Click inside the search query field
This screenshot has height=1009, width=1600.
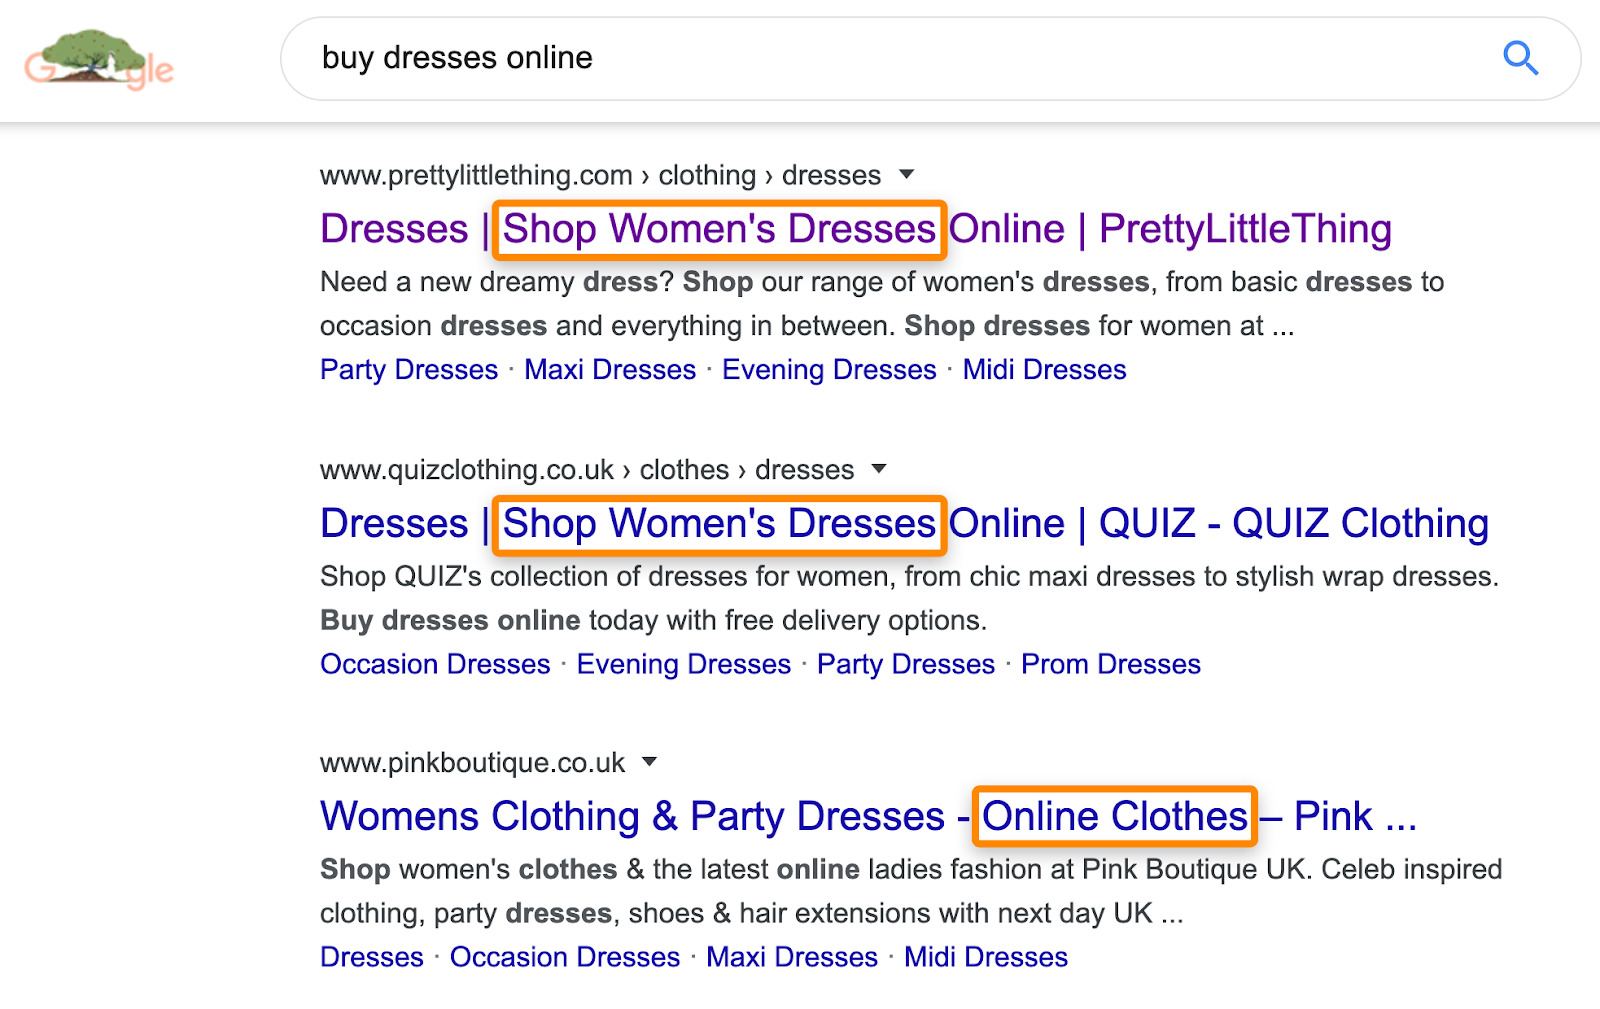click(700, 58)
